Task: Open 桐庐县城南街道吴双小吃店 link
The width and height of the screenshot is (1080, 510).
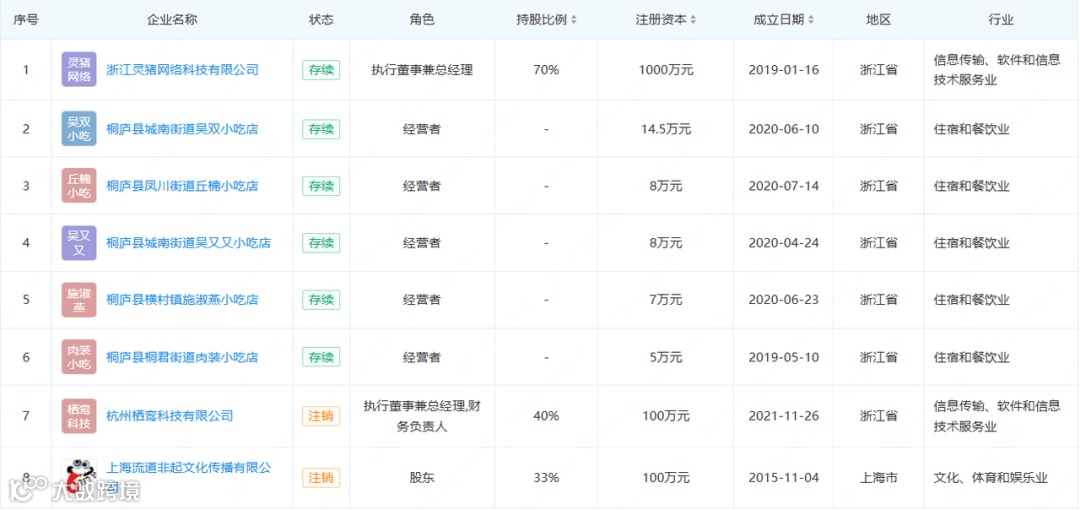Action: [182, 129]
